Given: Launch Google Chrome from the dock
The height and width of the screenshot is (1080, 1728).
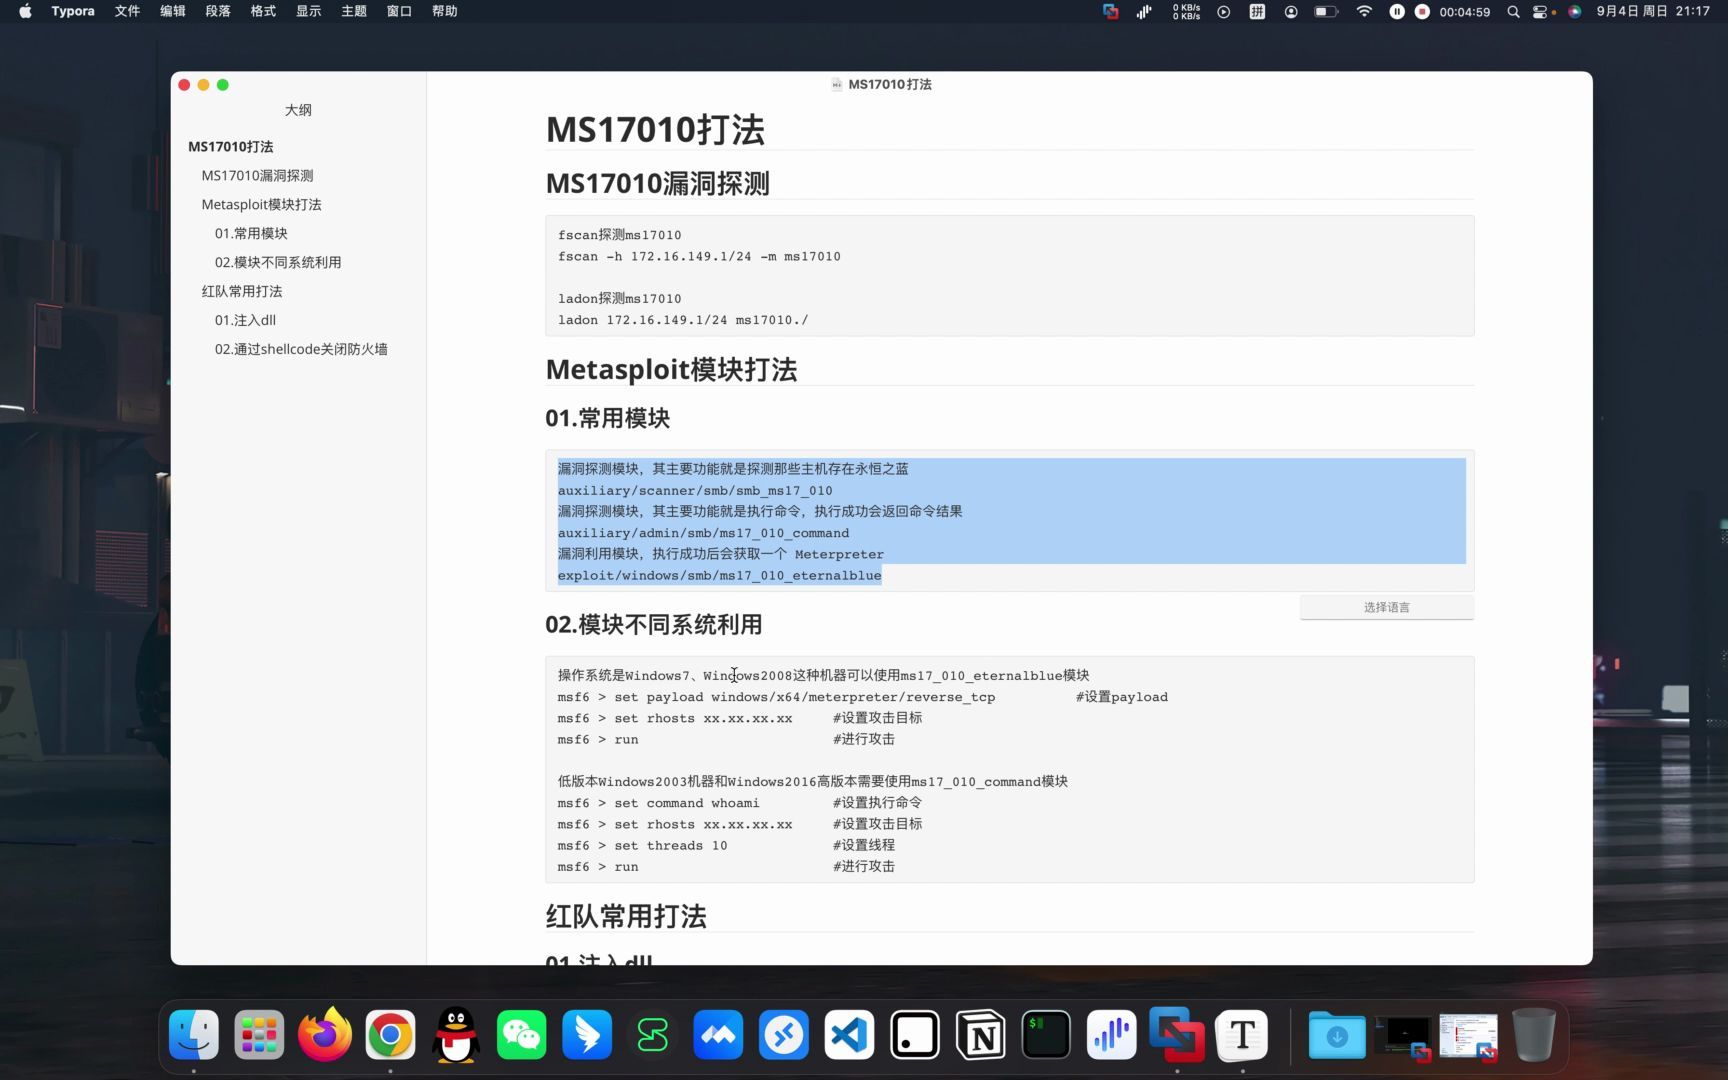Looking at the screenshot, I should pyautogui.click(x=390, y=1035).
